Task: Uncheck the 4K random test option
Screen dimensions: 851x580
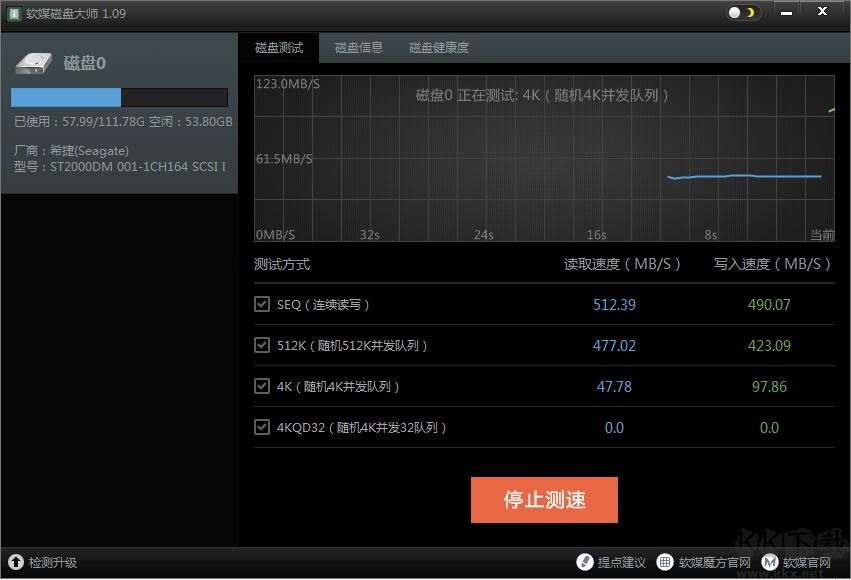Action: [262, 386]
